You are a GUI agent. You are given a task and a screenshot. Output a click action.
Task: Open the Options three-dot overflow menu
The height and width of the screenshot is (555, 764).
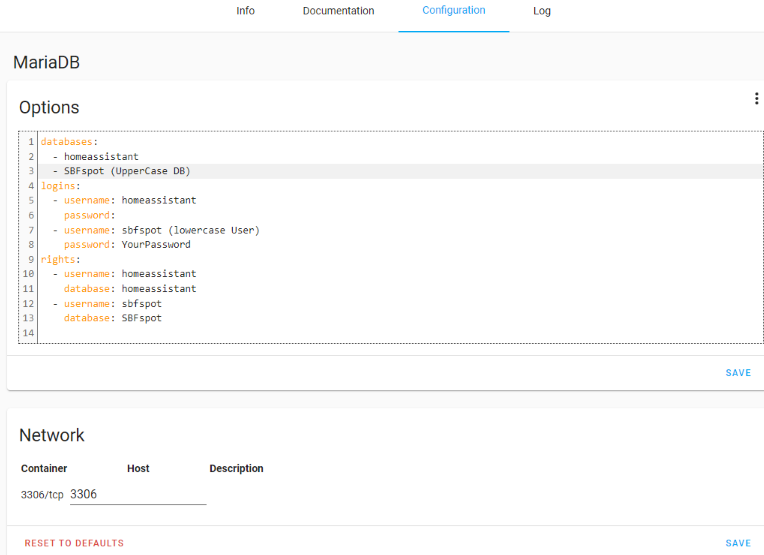(756, 98)
